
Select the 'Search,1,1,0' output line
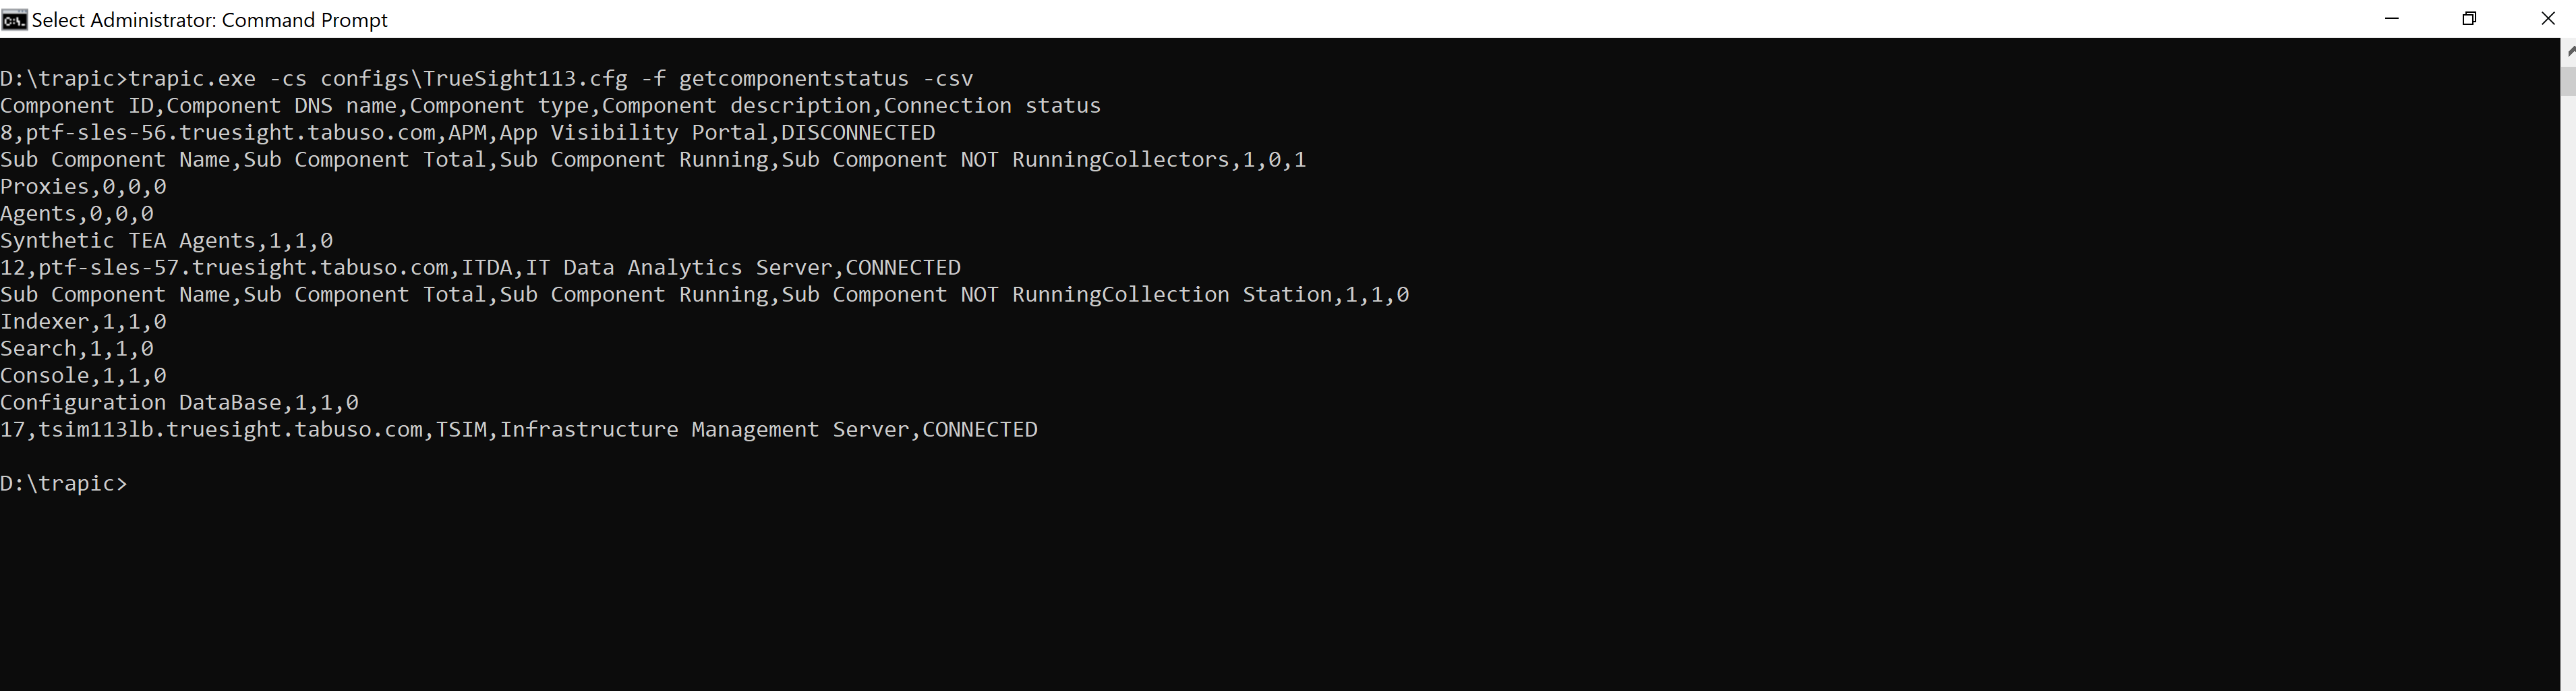click(x=77, y=349)
